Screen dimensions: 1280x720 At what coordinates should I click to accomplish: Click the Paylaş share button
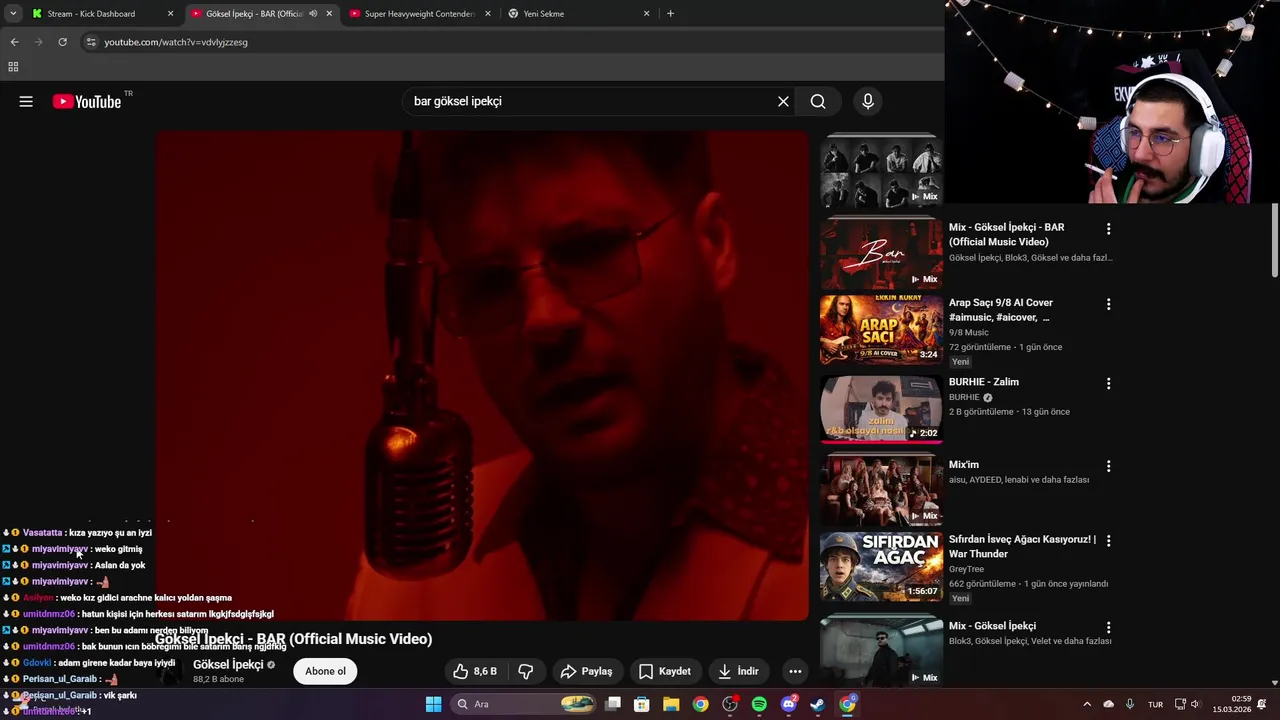586,671
